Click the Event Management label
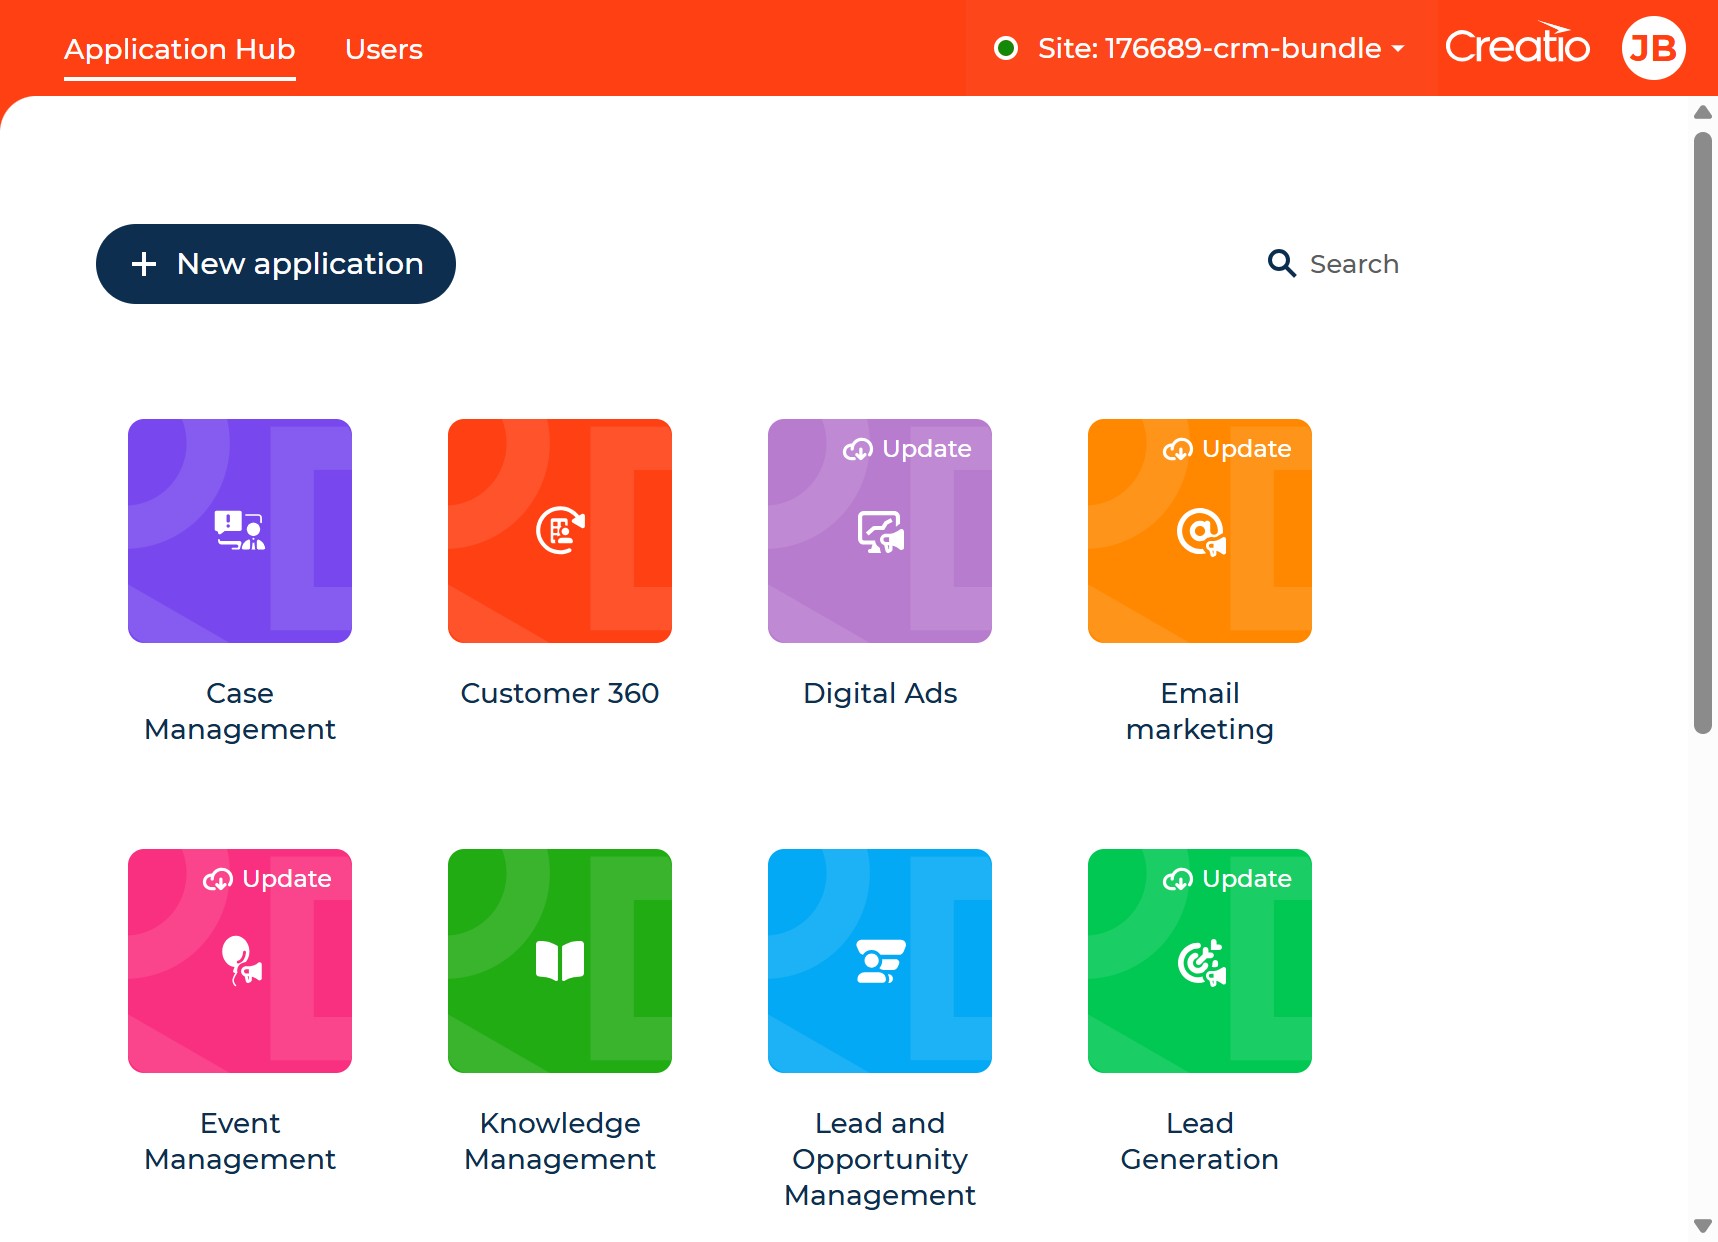Image resolution: width=1718 pixels, height=1242 pixels. 240,1141
